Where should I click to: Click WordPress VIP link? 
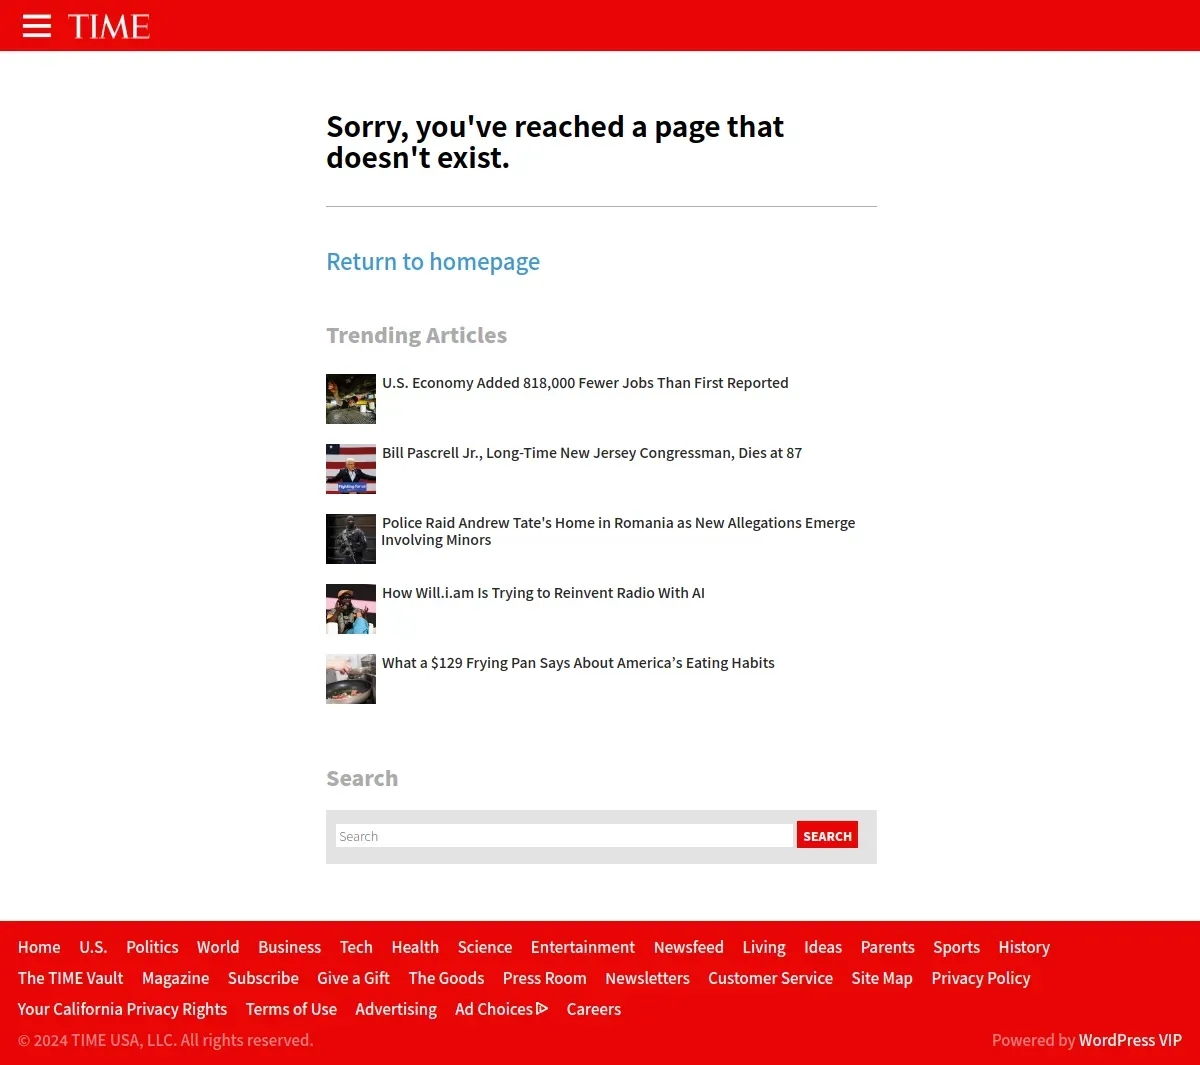click(x=1130, y=1040)
